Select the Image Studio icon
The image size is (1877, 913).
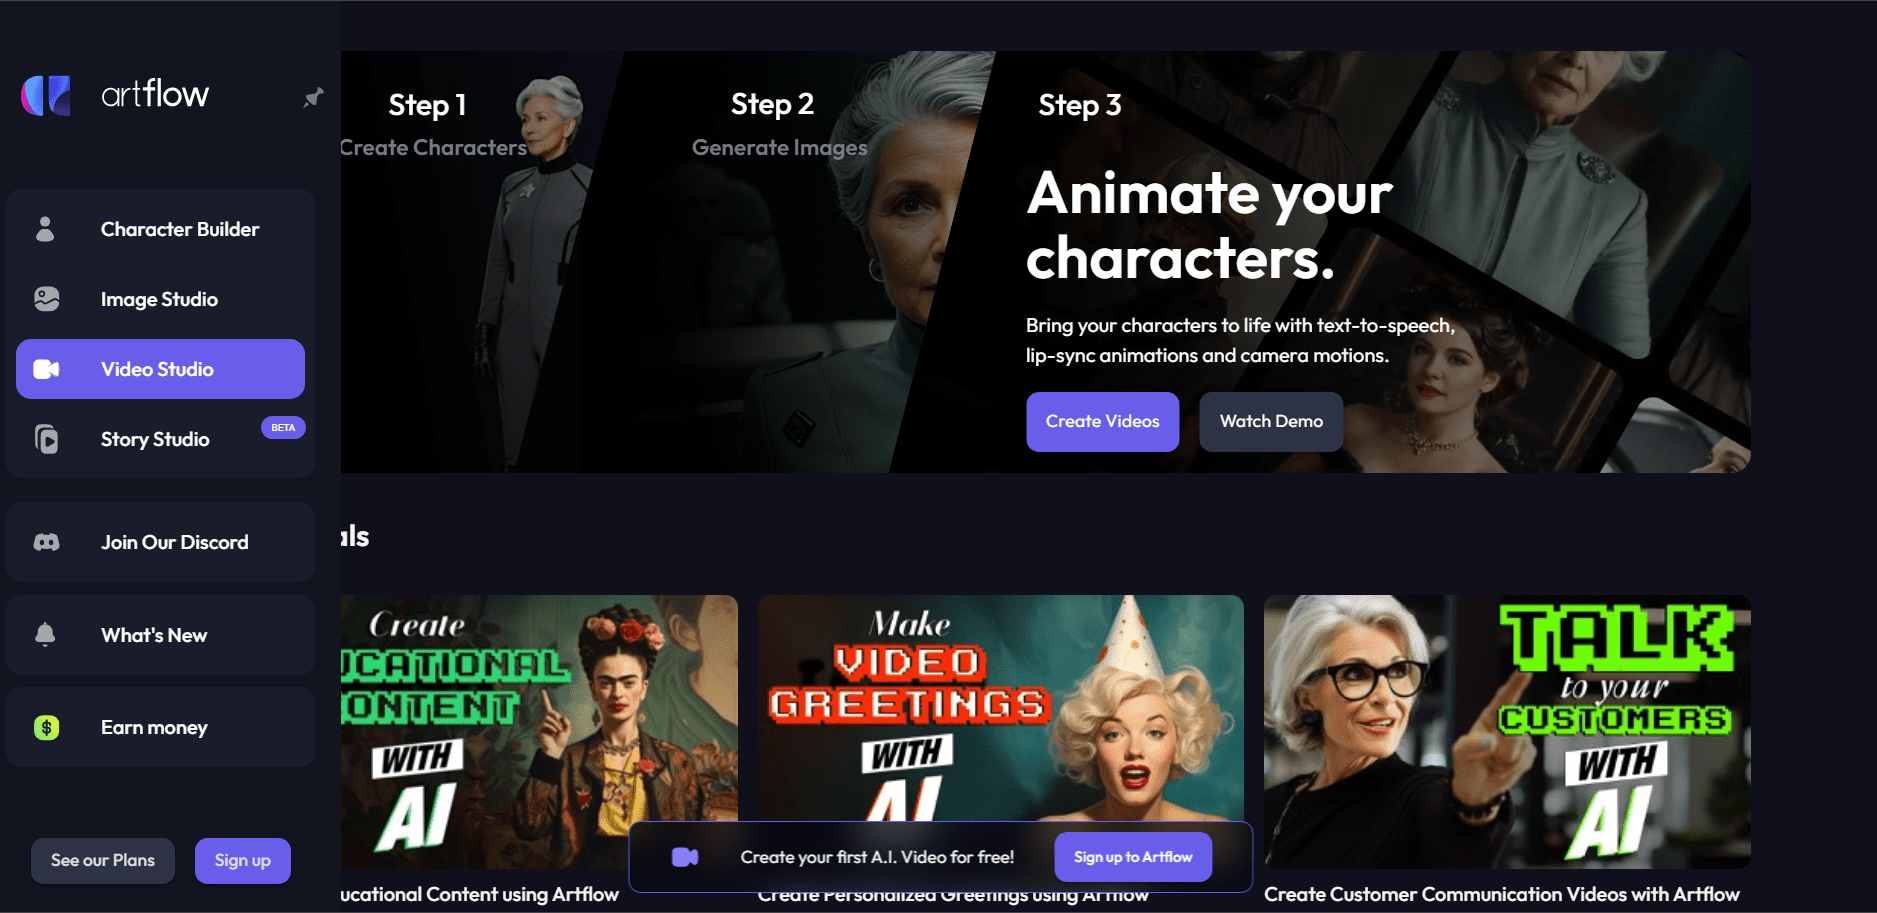(46, 299)
